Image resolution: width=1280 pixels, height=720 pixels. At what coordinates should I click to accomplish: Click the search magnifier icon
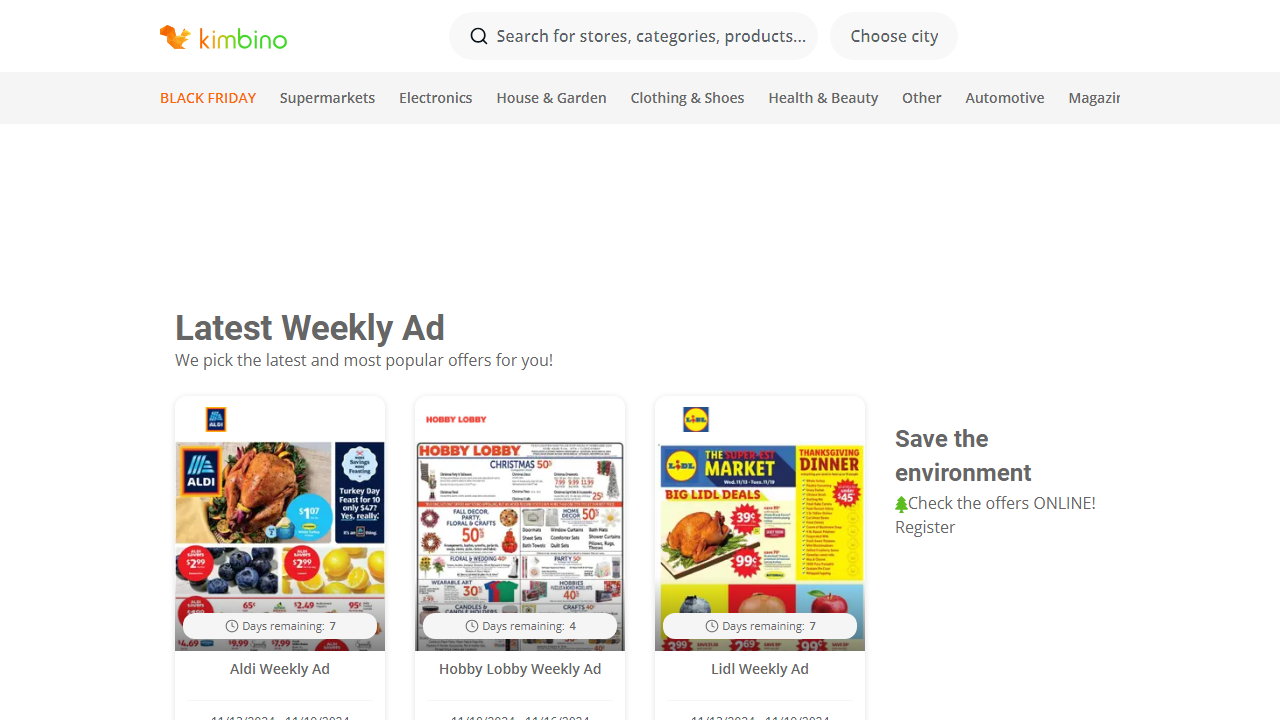pyautogui.click(x=479, y=36)
